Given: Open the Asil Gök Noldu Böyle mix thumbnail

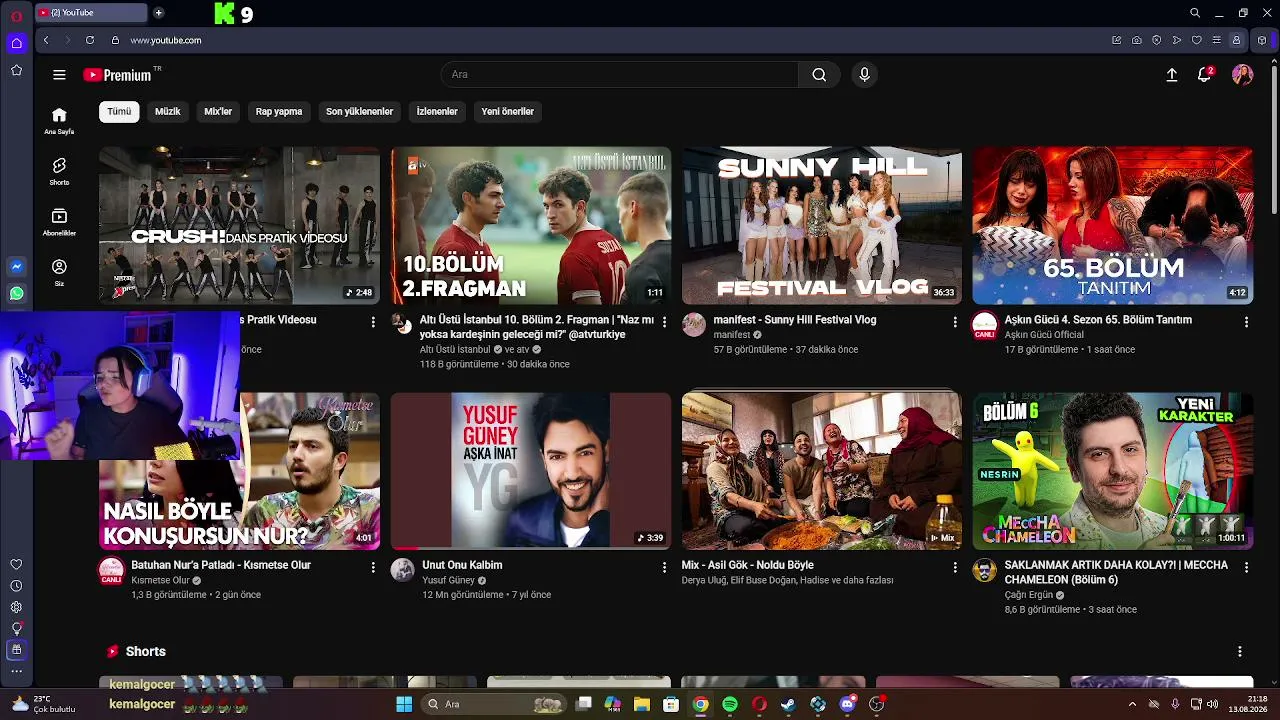Looking at the screenshot, I should (822, 471).
